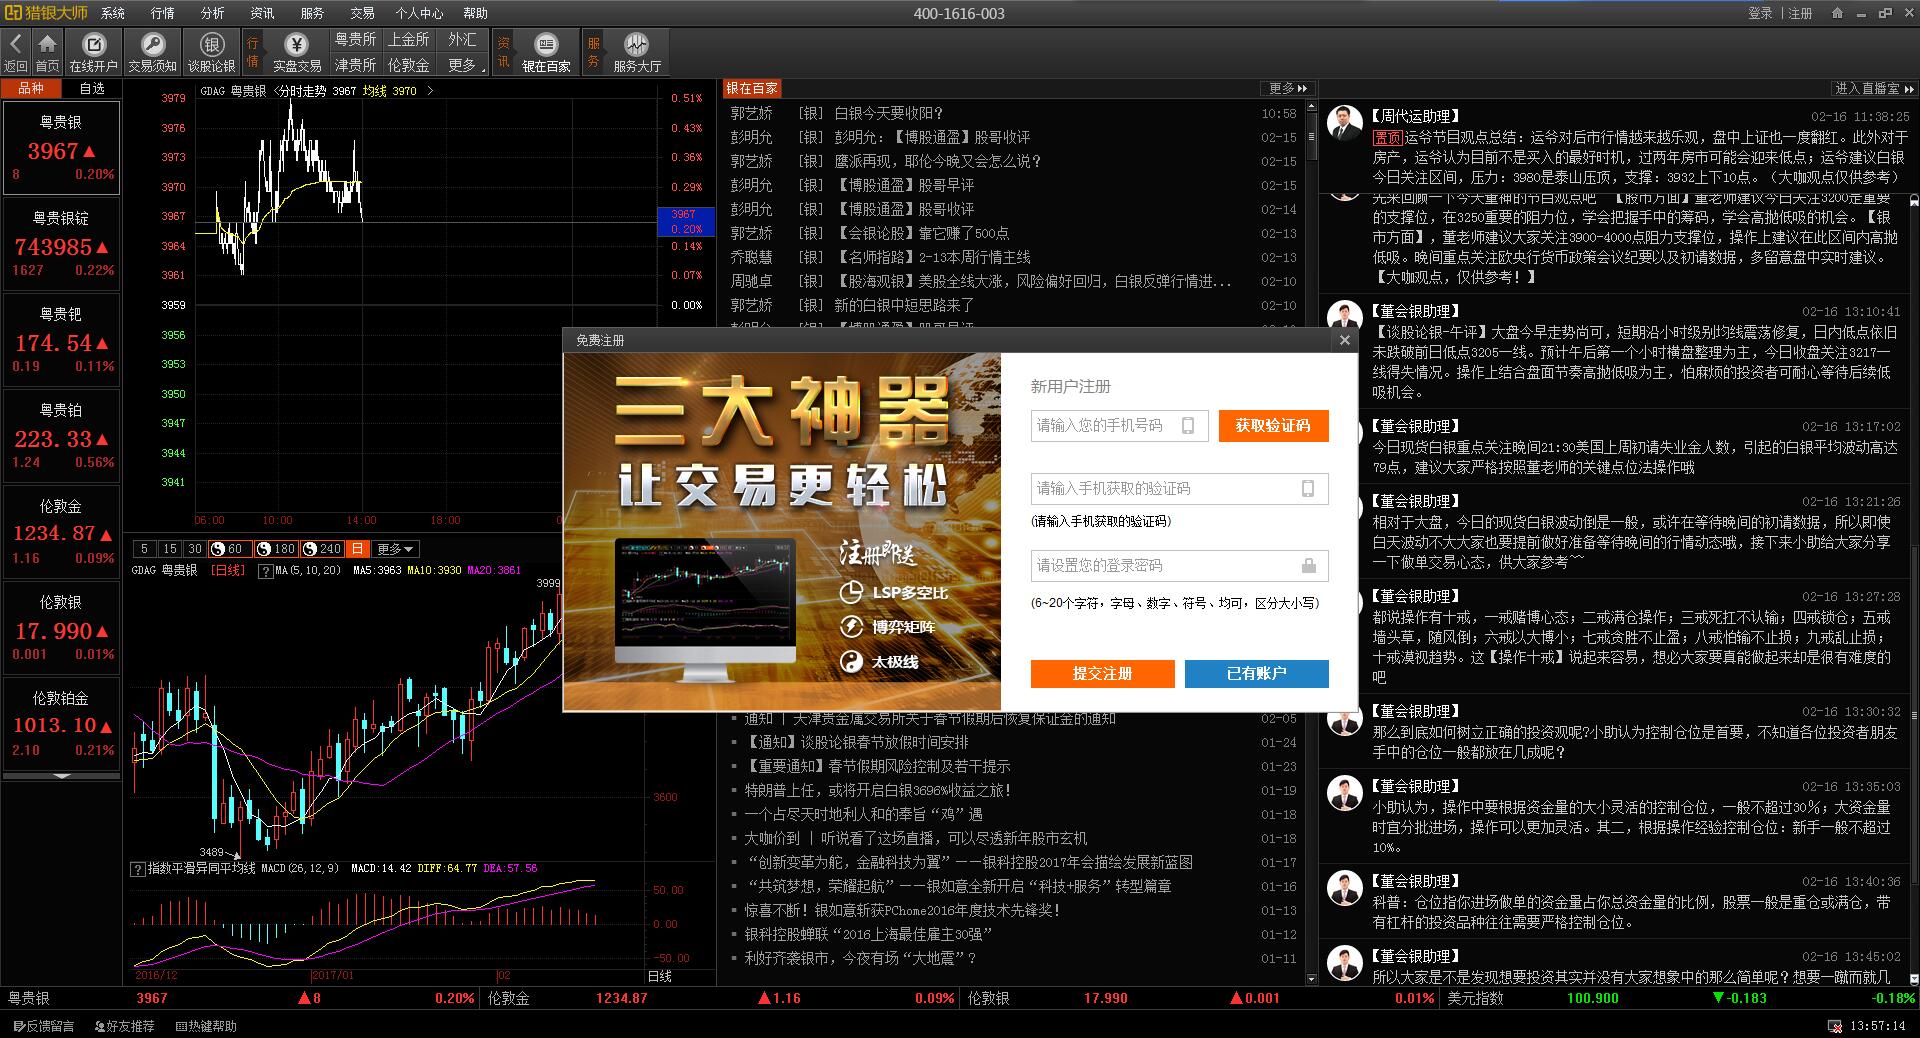Click the 交易须知 key icon
The height and width of the screenshot is (1038, 1920).
tap(152, 45)
